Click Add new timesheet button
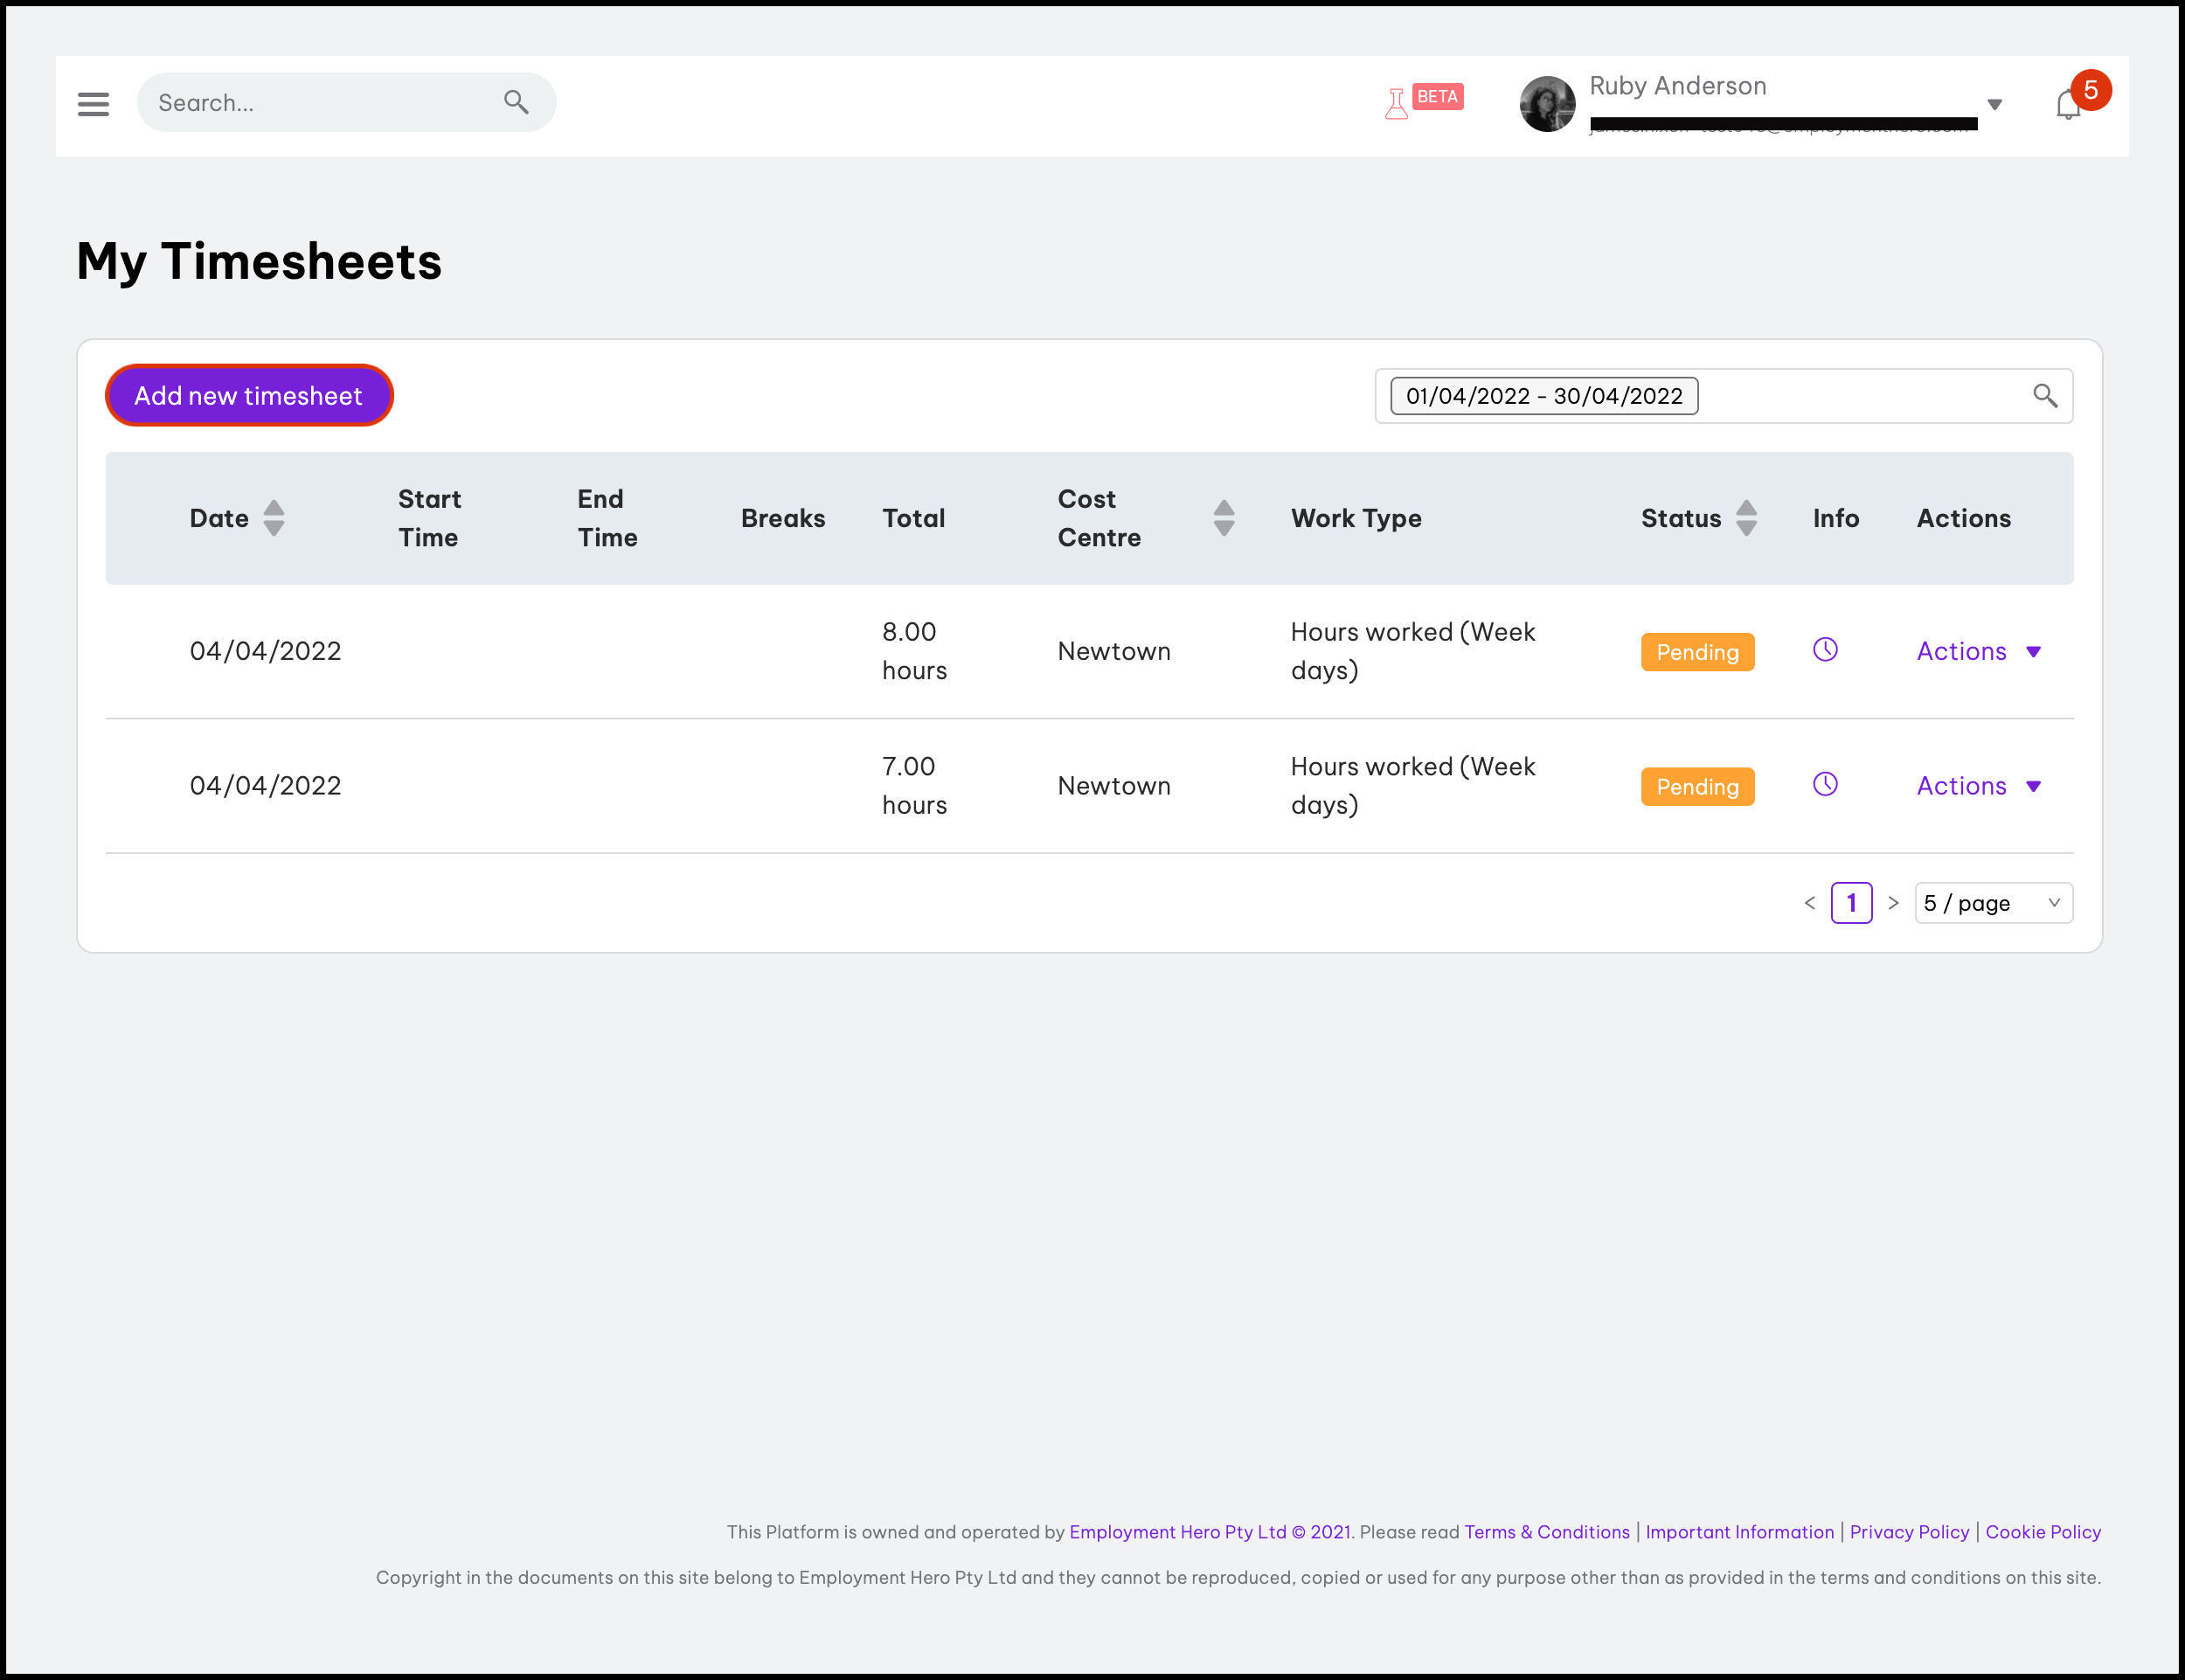2185x1680 pixels. click(x=249, y=396)
